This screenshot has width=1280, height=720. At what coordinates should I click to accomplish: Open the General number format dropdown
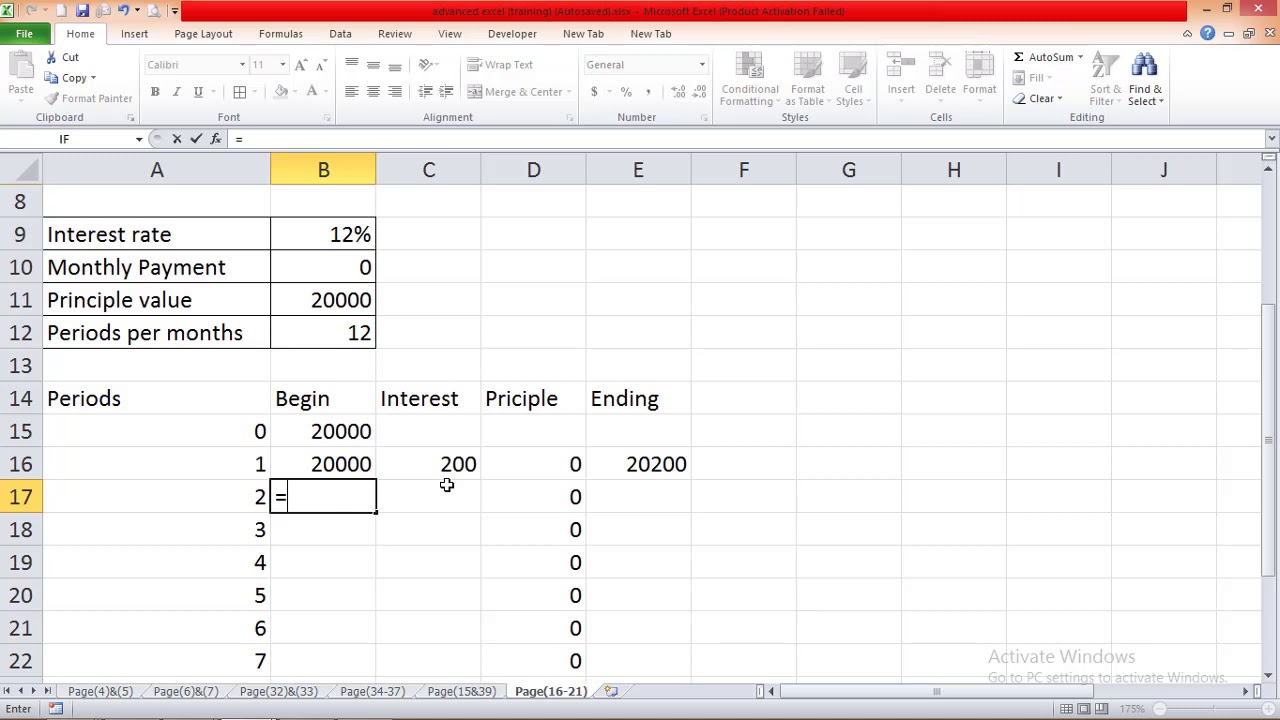[702, 65]
